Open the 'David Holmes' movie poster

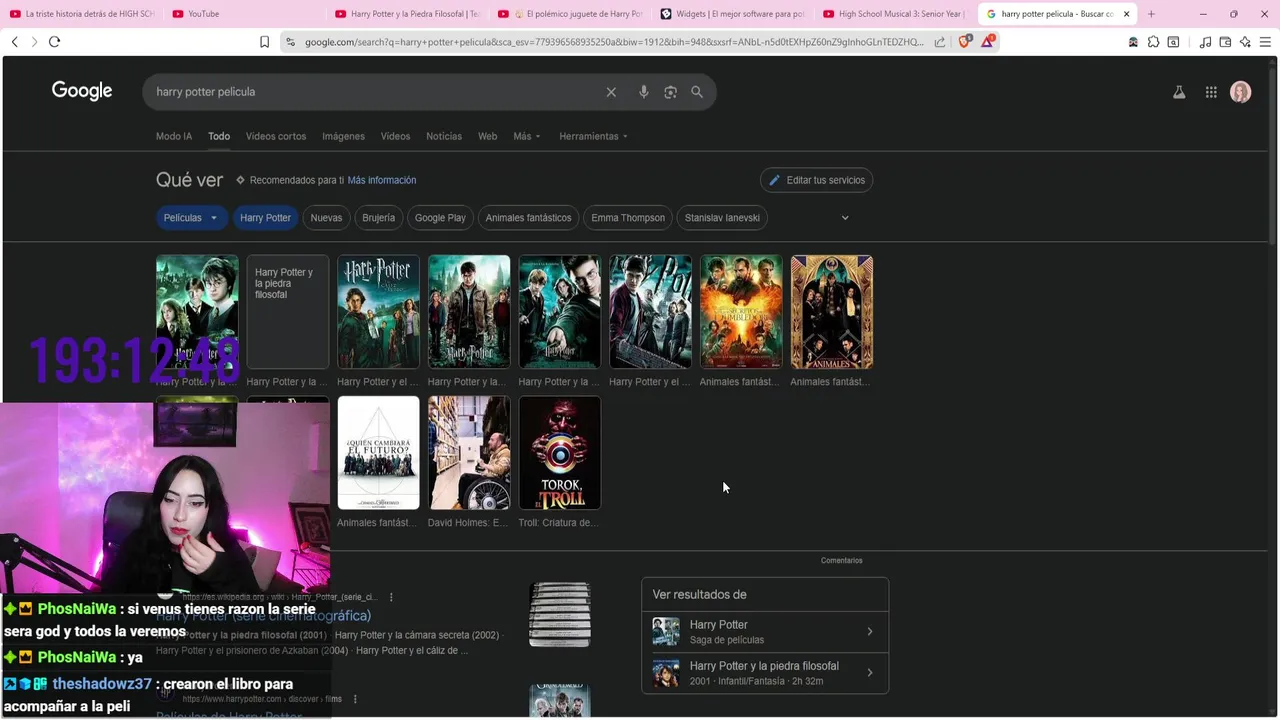coord(469,453)
